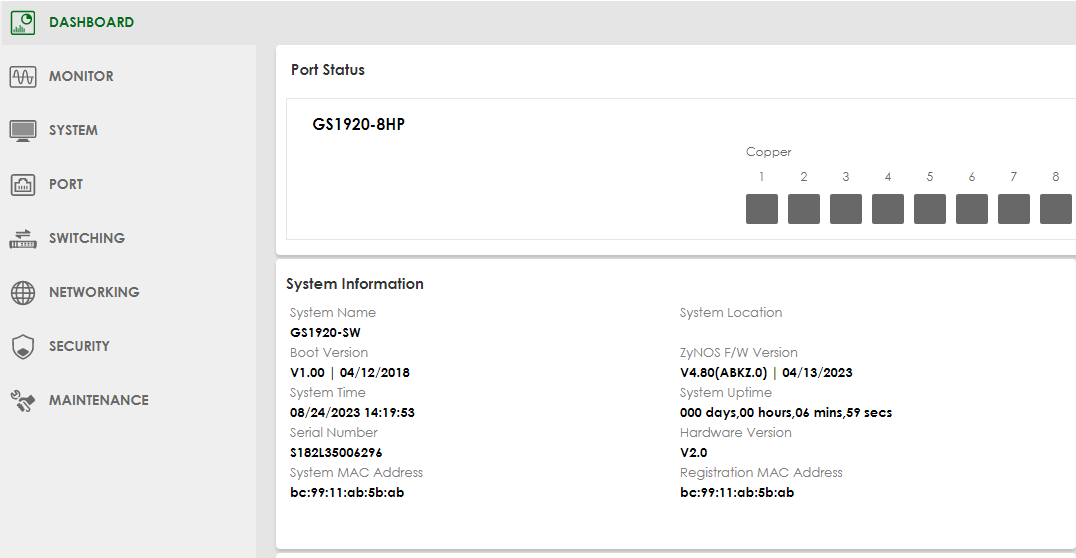Click the Monitor waveform icon
The image size is (1076, 558).
point(23,76)
